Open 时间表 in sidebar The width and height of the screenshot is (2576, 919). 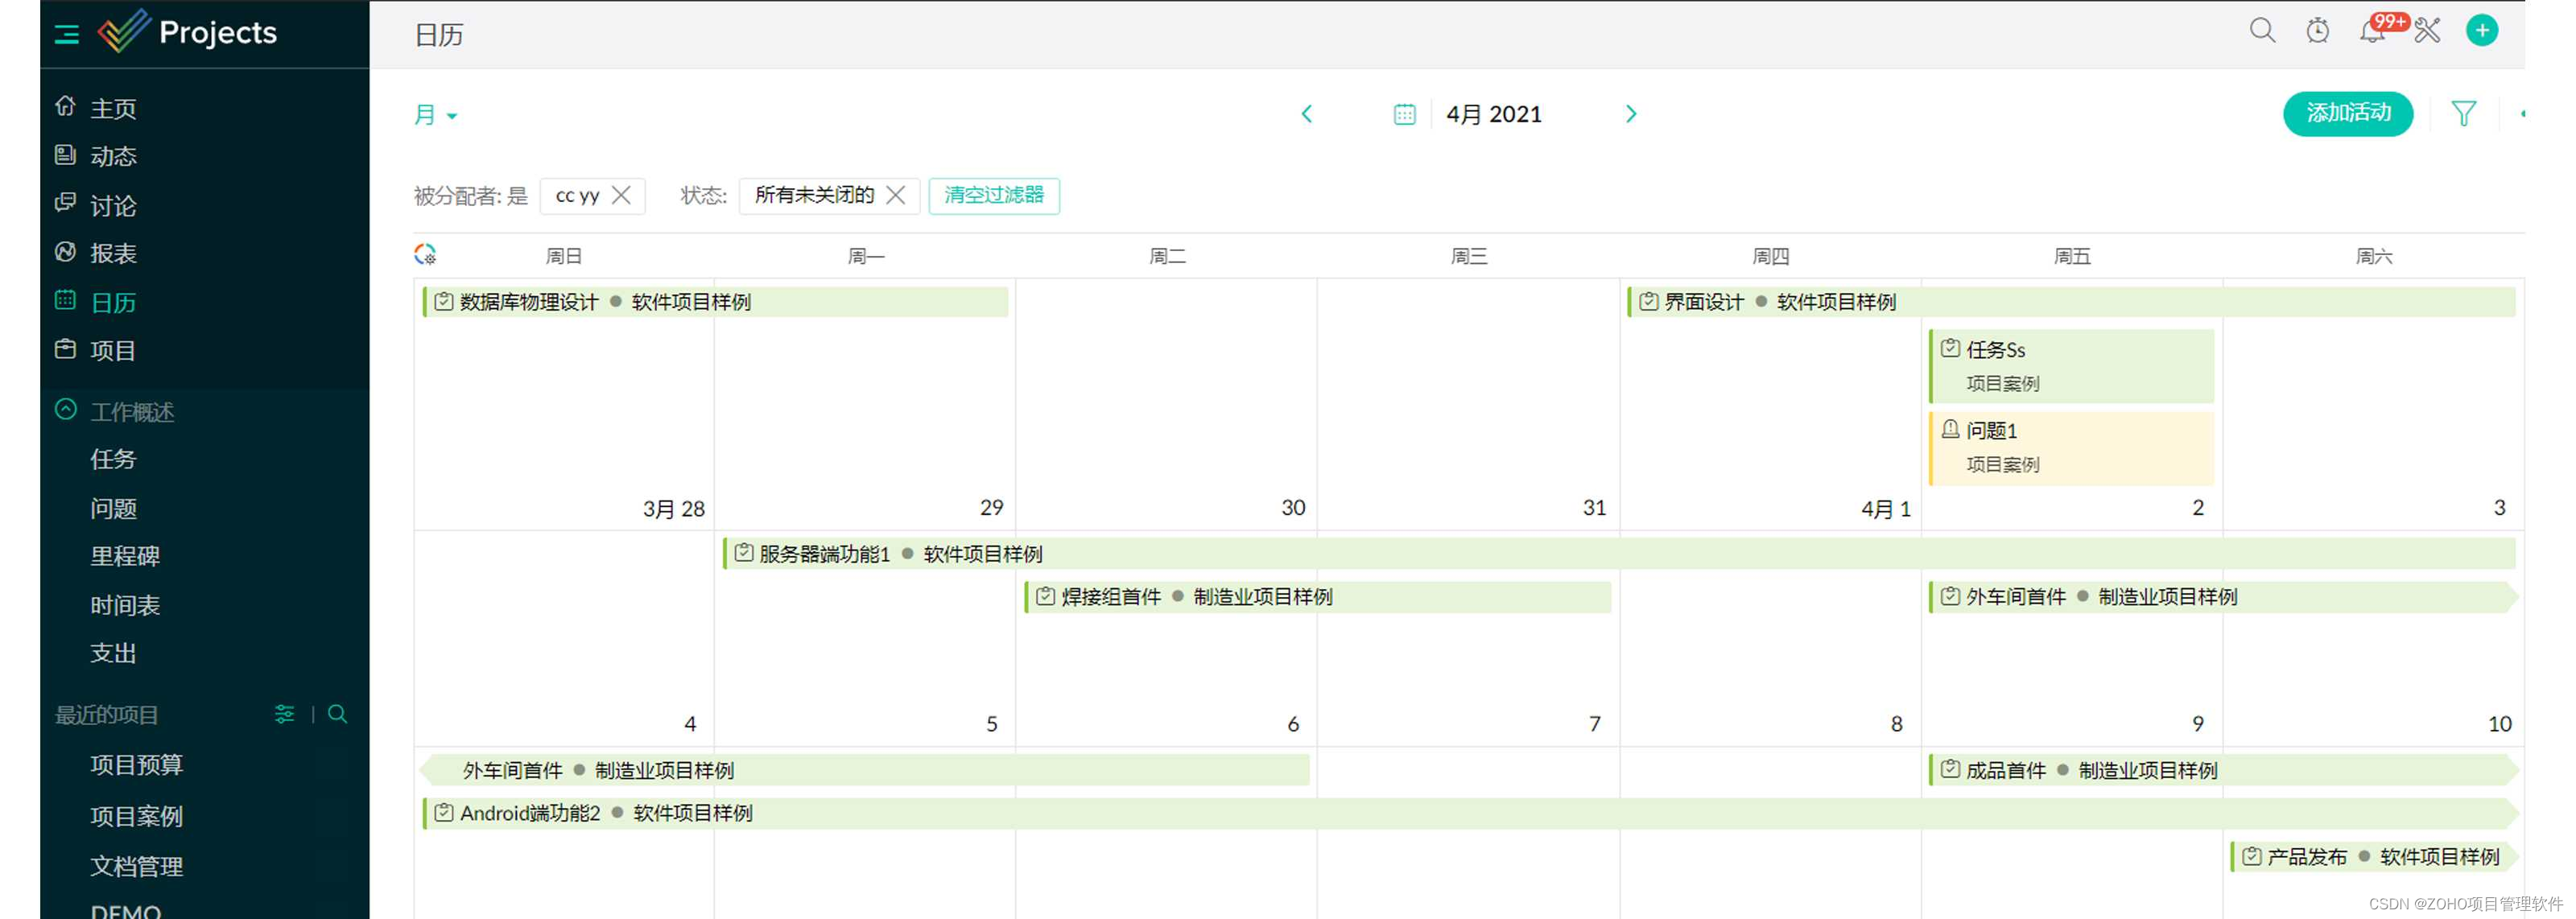tap(125, 605)
